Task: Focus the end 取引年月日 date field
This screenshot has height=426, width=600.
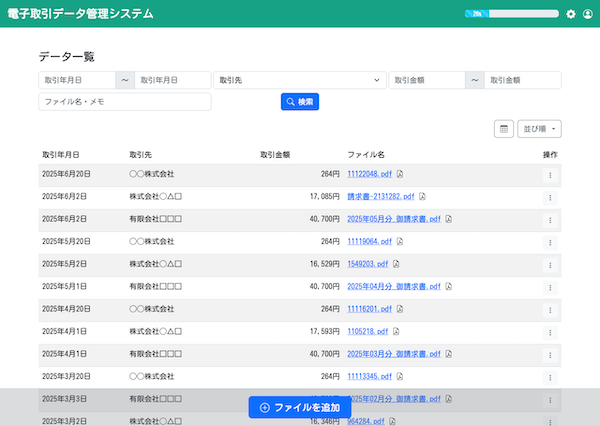Action: 173,80
